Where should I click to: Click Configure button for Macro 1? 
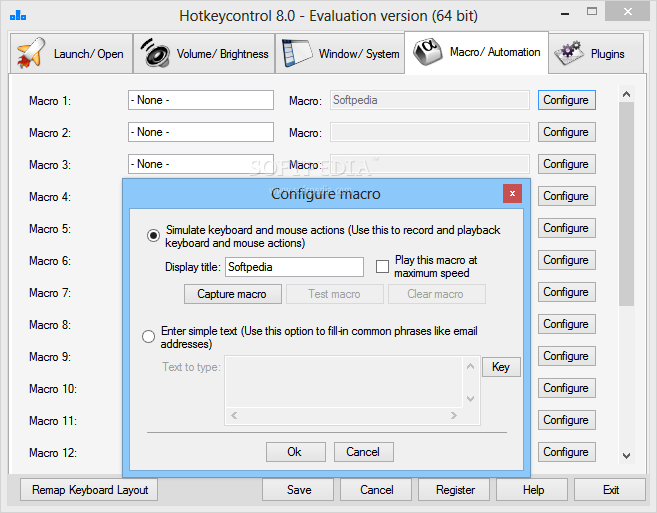[x=566, y=100]
